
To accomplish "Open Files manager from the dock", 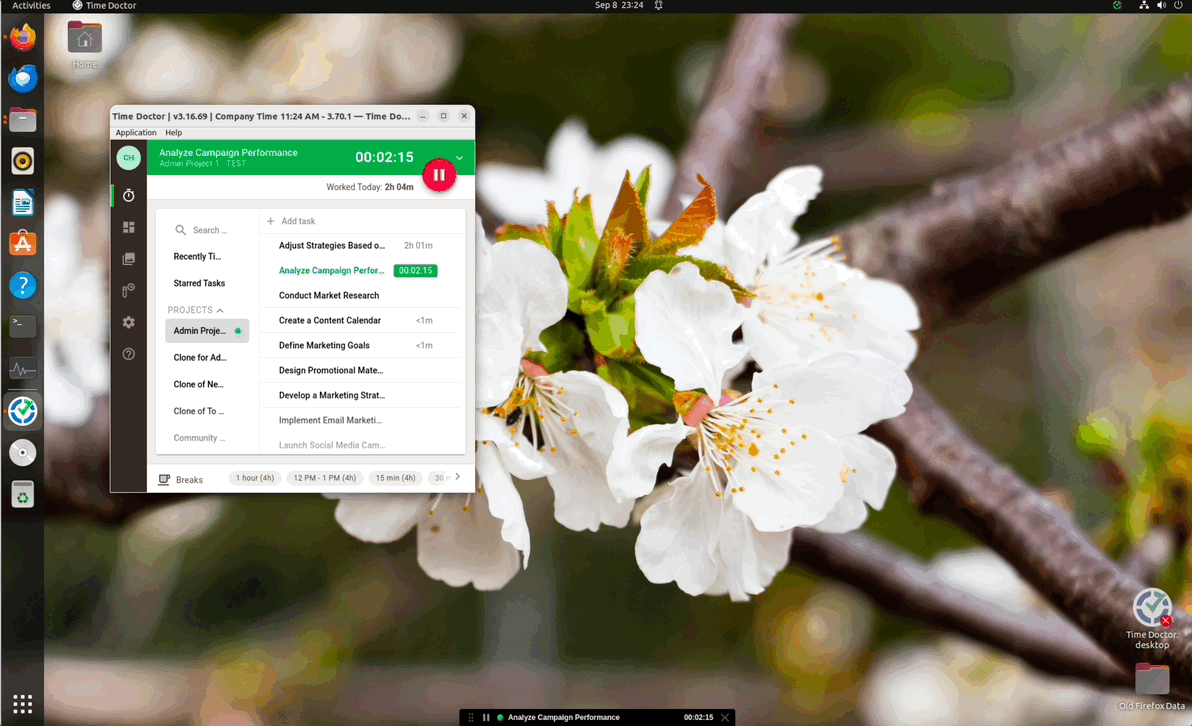I will pyautogui.click(x=23, y=120).
